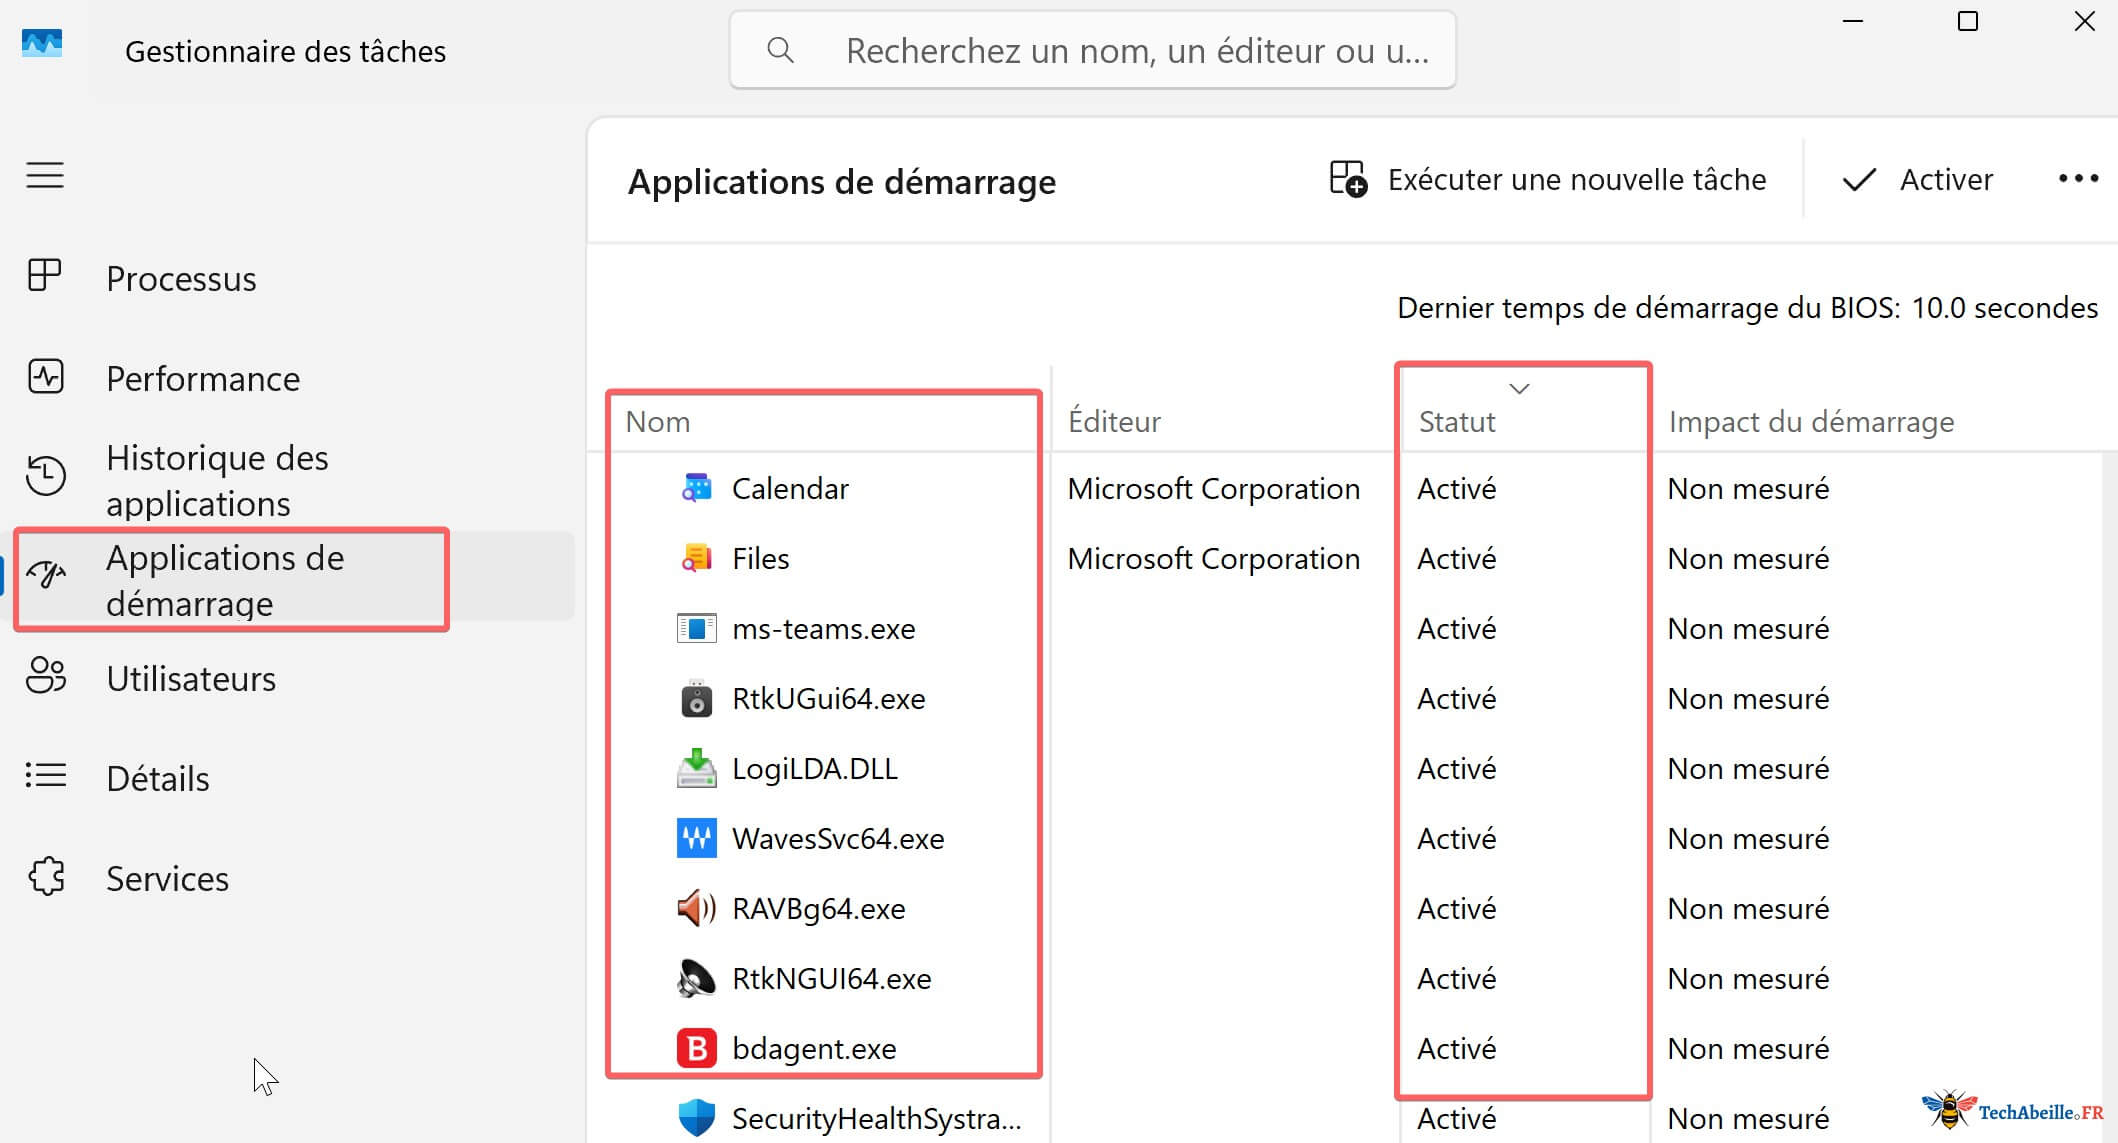This screenshot has width=2118, height=1143.
Task: Click the WavesSvc64.exe audio icon
Action: point(696,838)
